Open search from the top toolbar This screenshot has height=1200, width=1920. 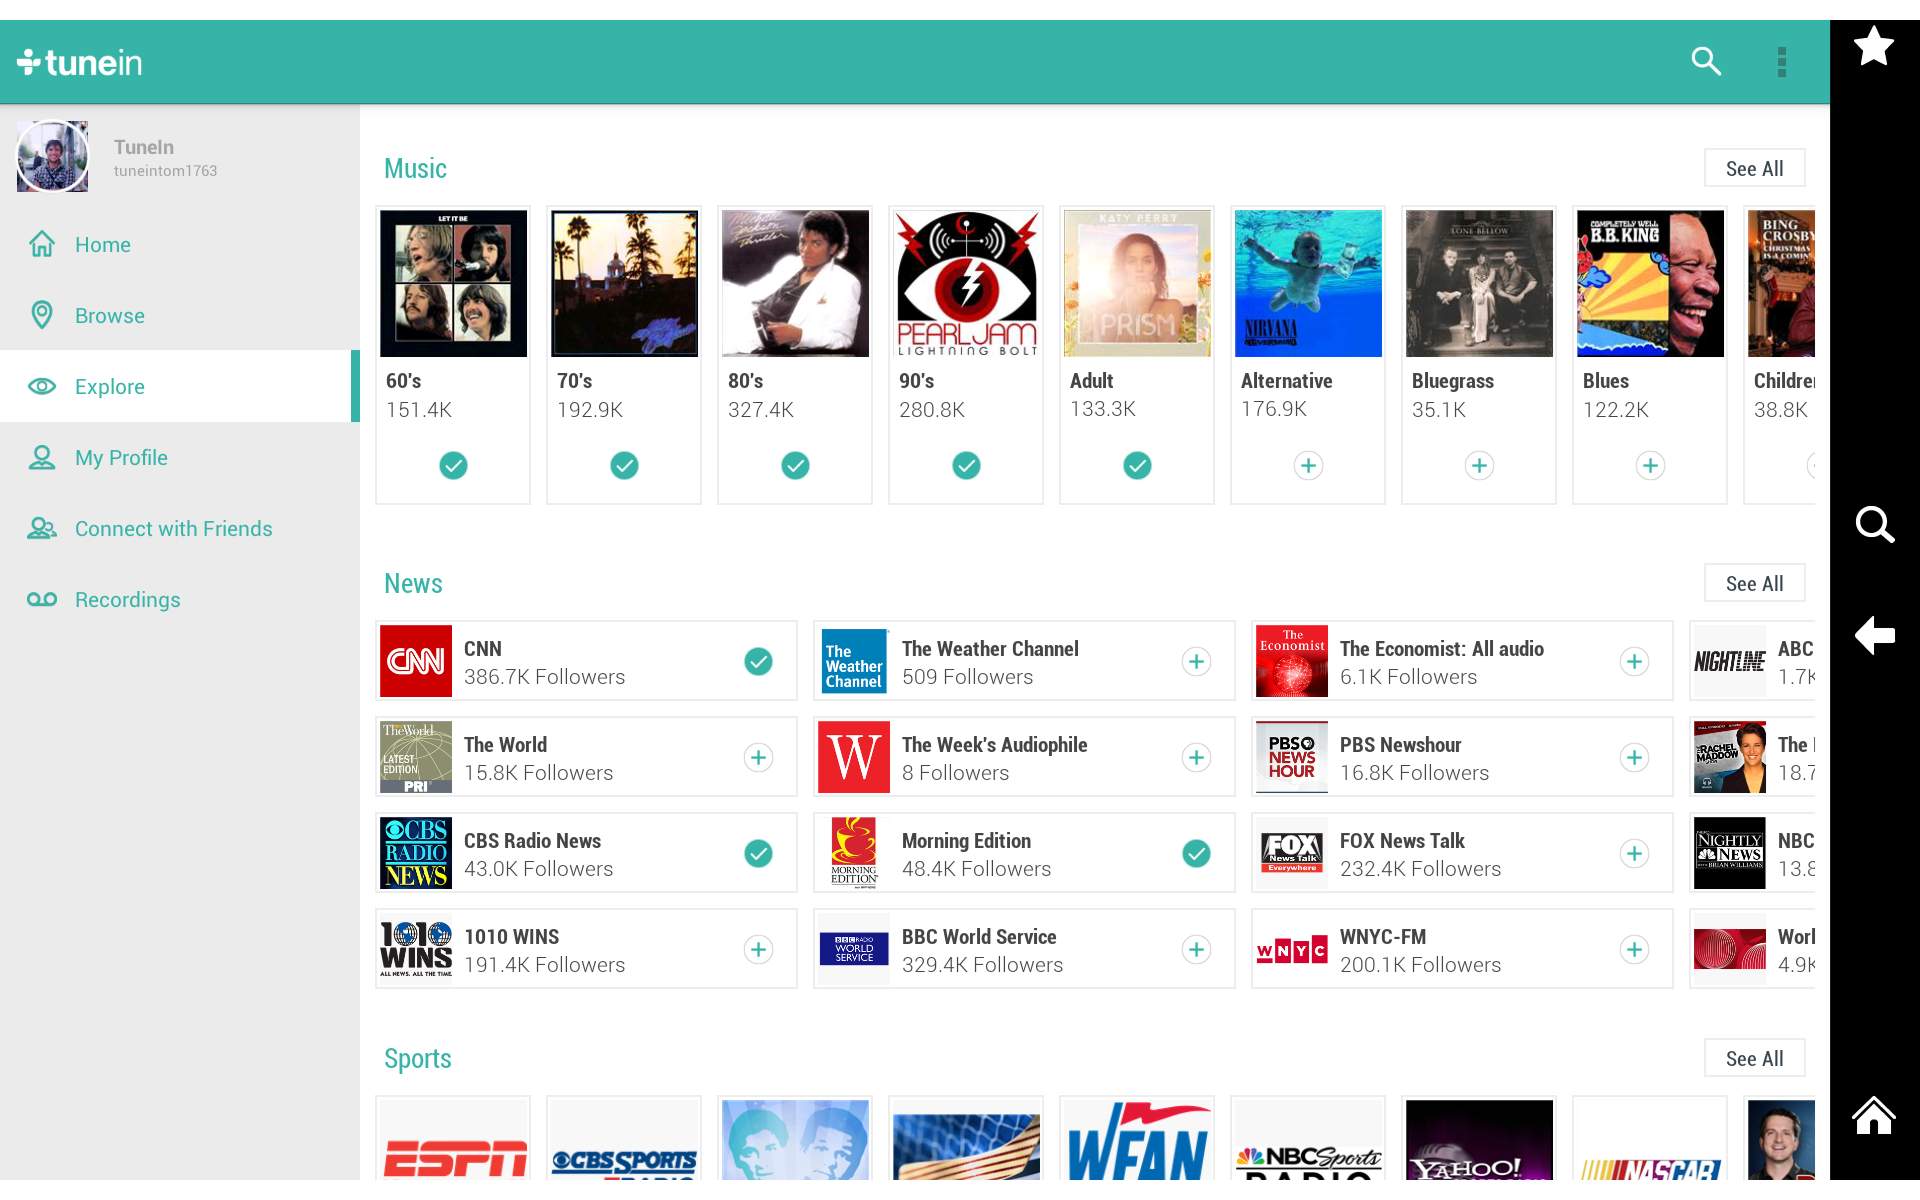[1706, 61]
